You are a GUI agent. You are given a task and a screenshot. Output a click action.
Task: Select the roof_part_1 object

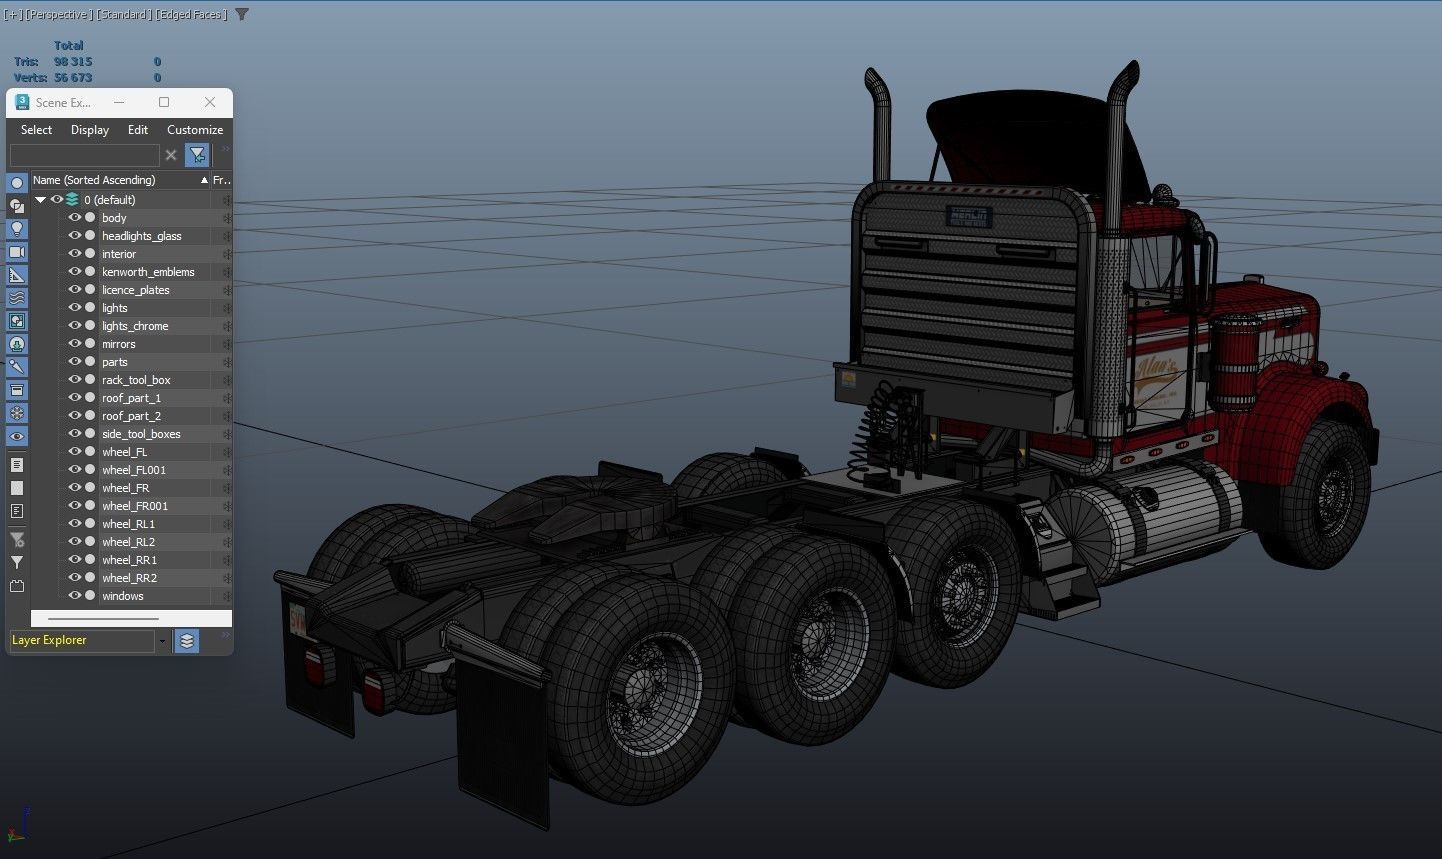(x=131, y=398)
